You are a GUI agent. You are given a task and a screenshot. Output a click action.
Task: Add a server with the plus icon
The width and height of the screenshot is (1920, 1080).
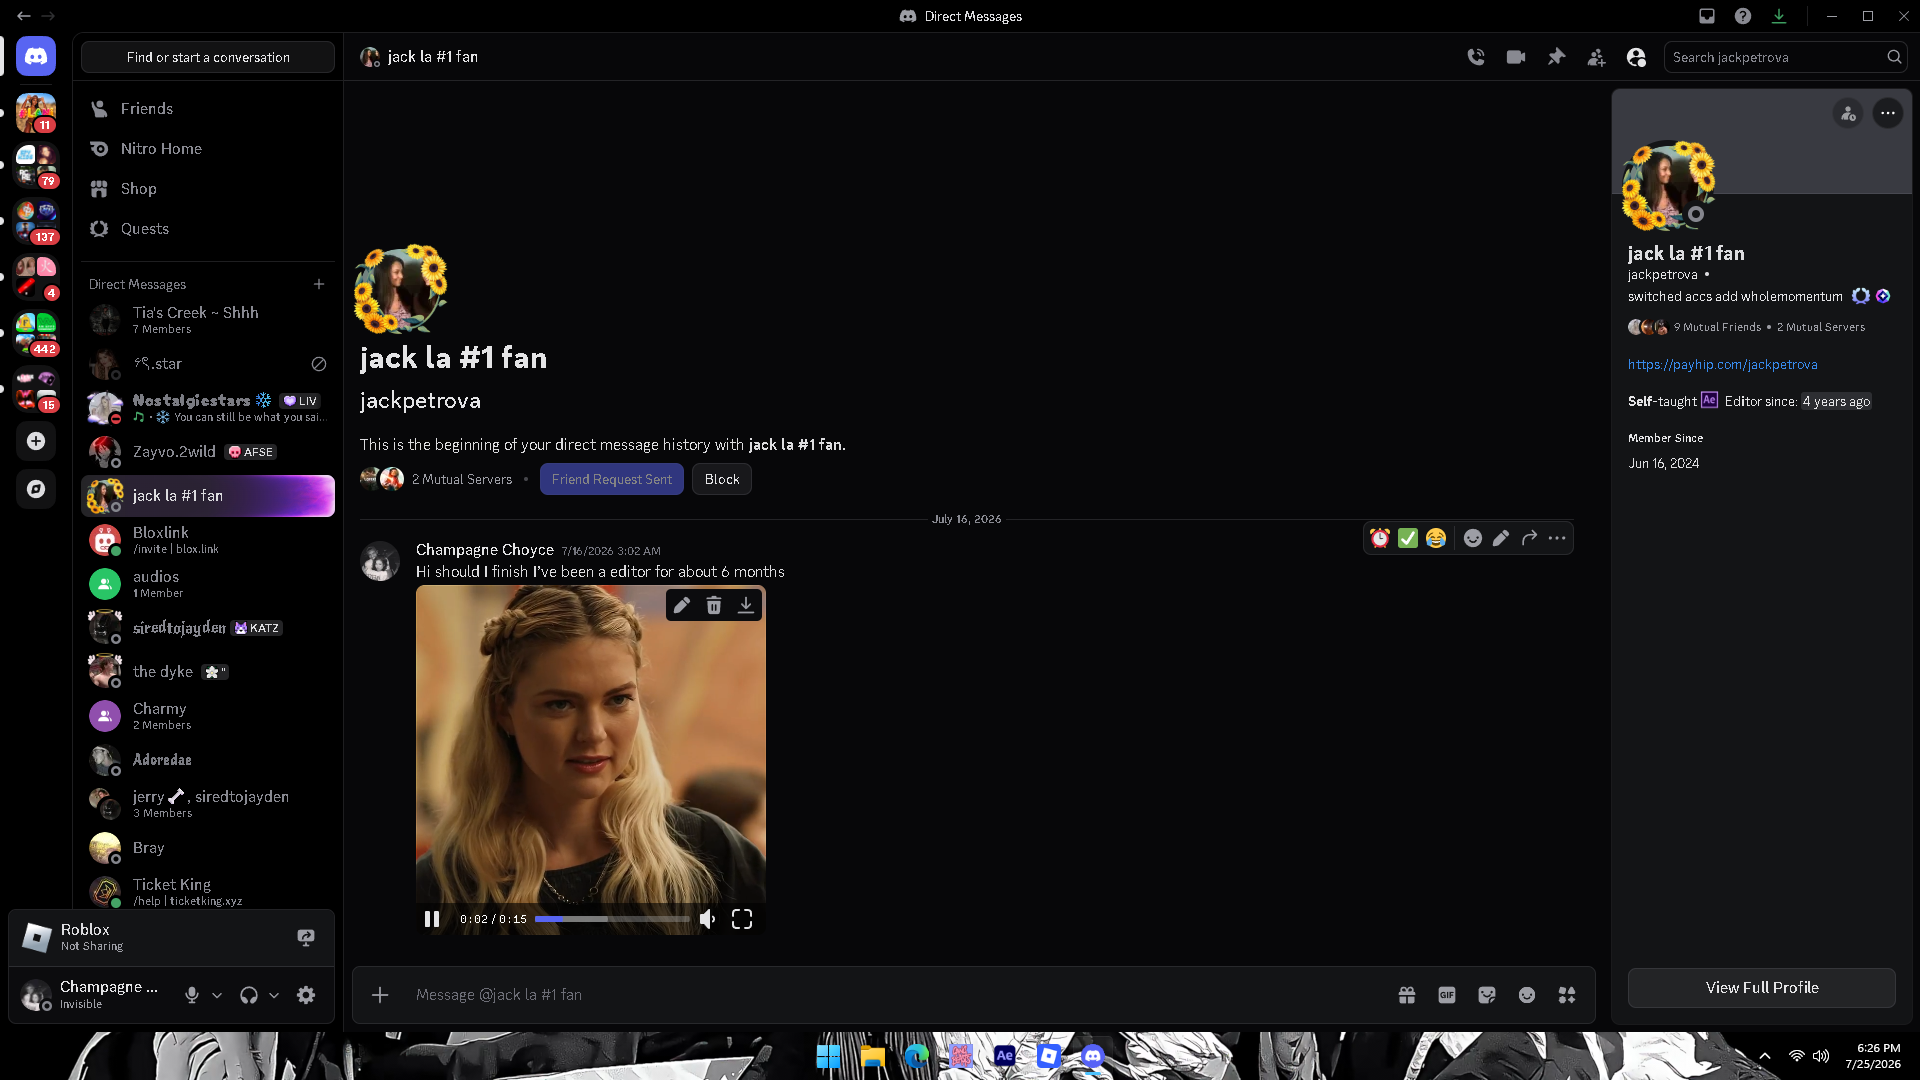(36, 441)
